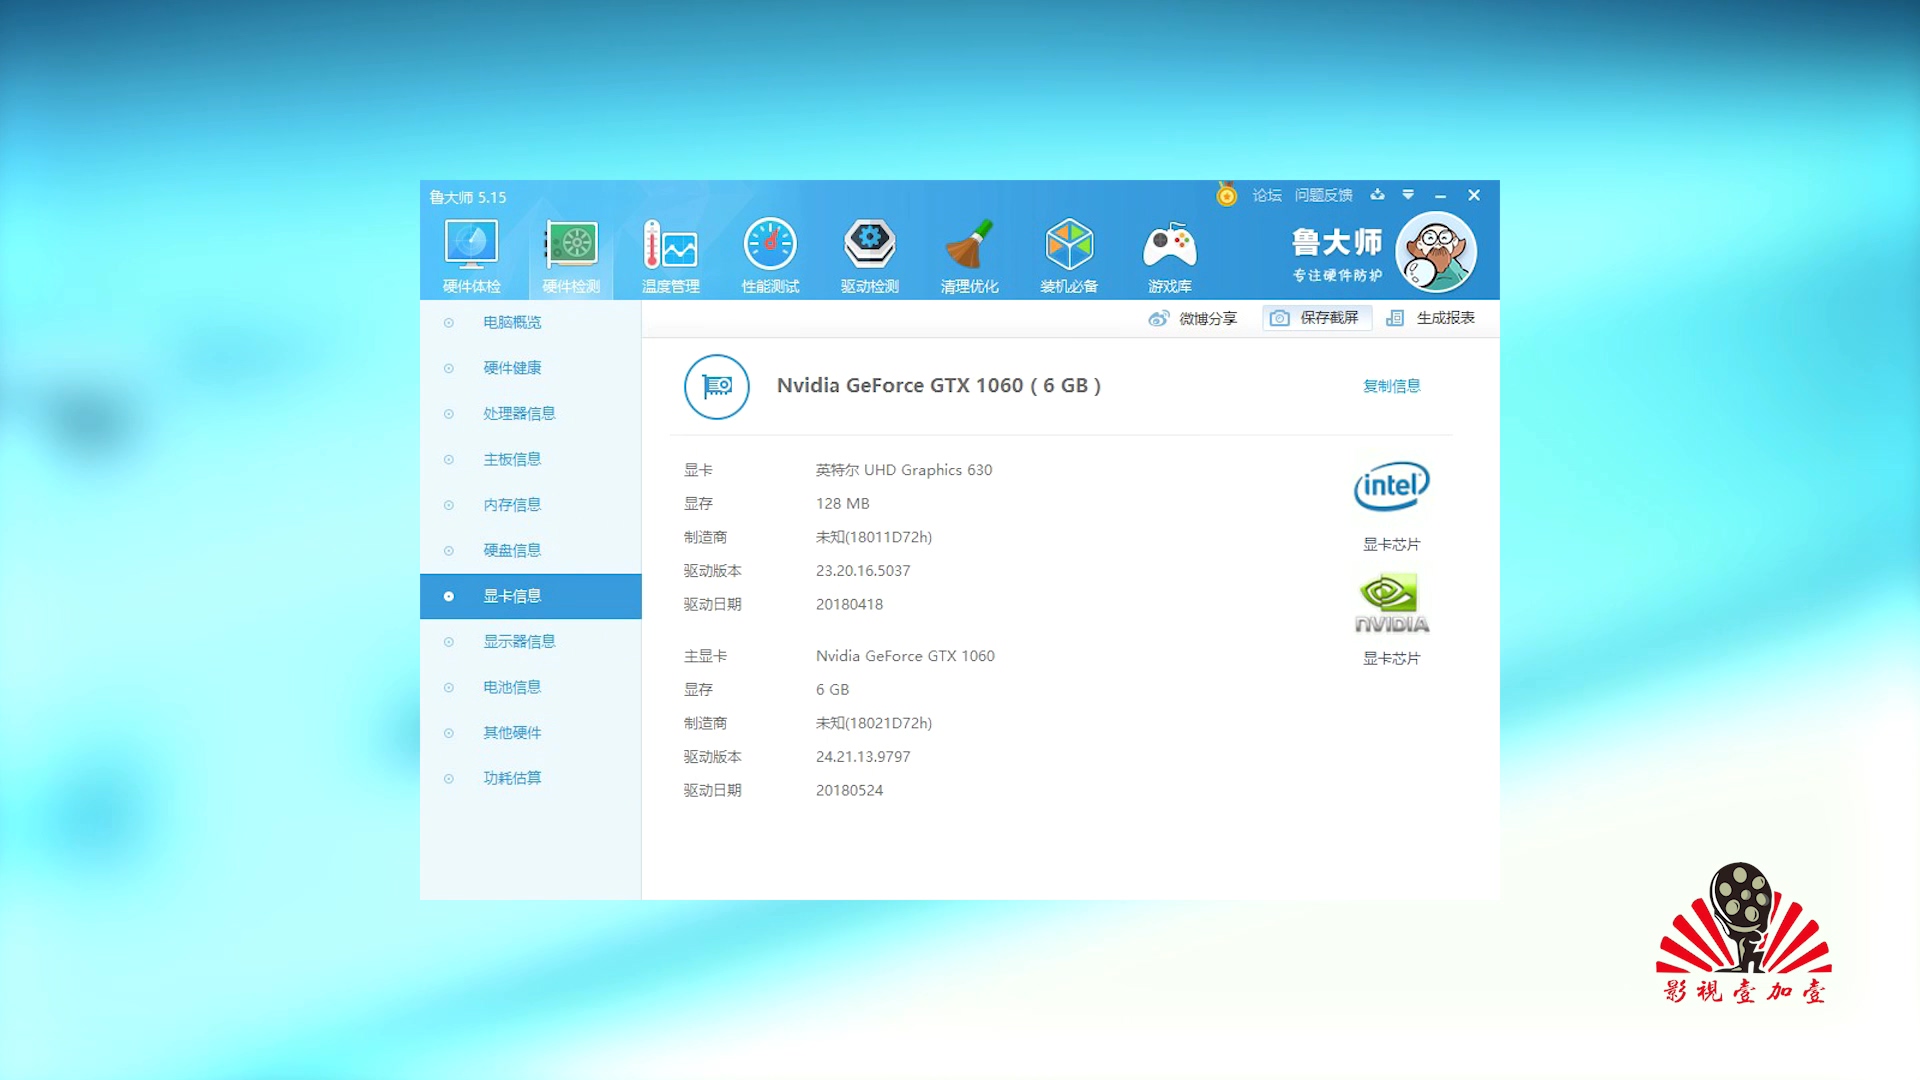Select 内存信息 in the sidebar
The image size is (1920, 1080).
click(512, 505)
